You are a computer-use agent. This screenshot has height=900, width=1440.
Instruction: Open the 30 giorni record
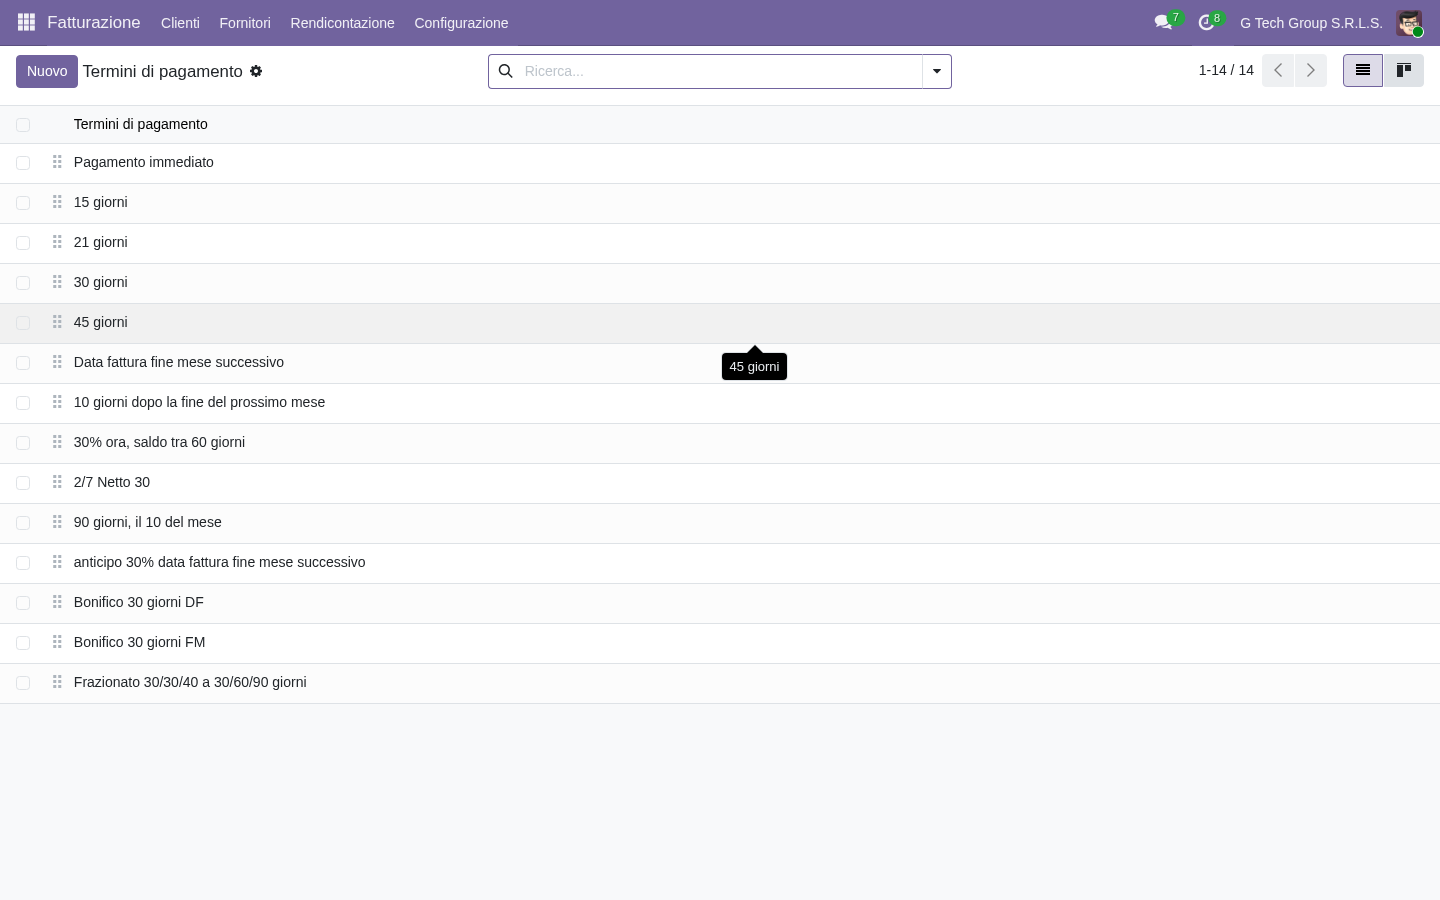101,282
